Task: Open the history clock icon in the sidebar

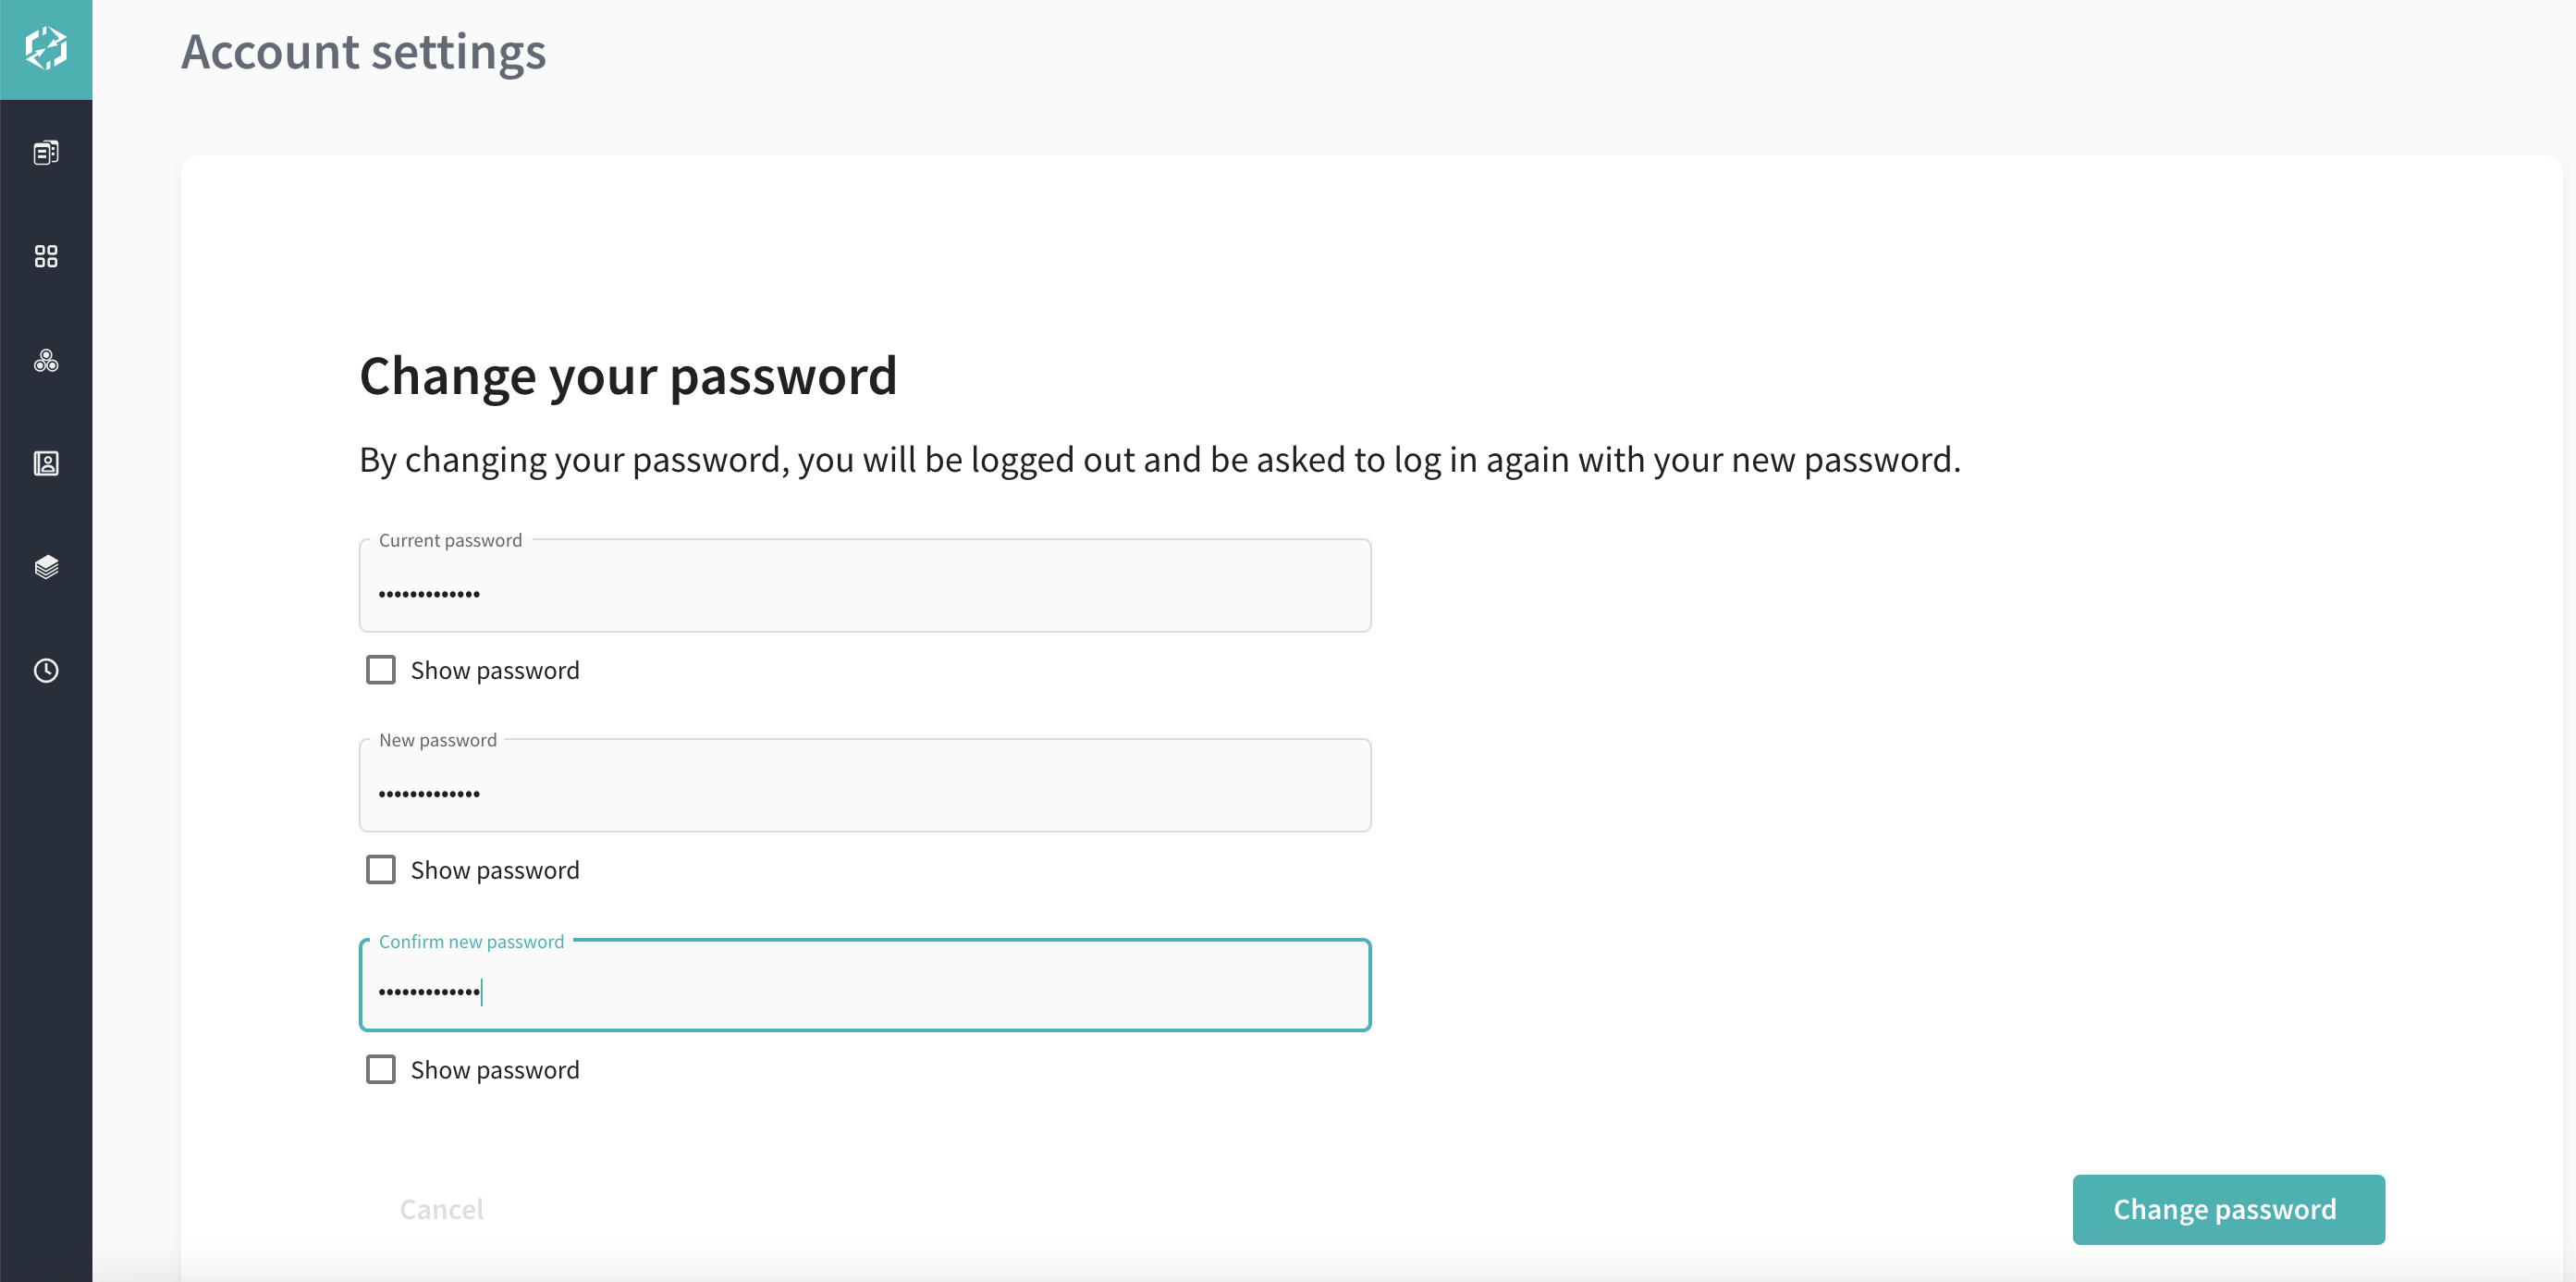Action: [x=45, y=671]
